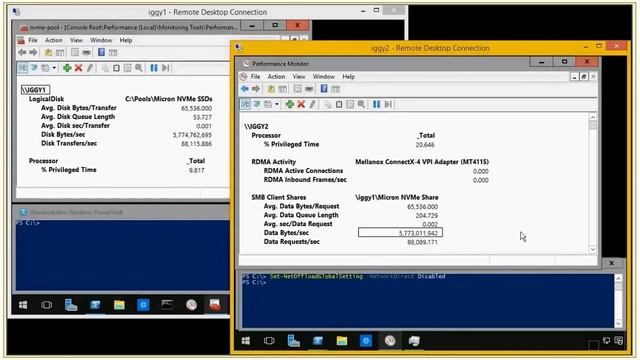This screenshot has height=360, width=640.
Task: Go up one level in iggy2 monitor
Action: pyautogui.click(x=271, y=89)
